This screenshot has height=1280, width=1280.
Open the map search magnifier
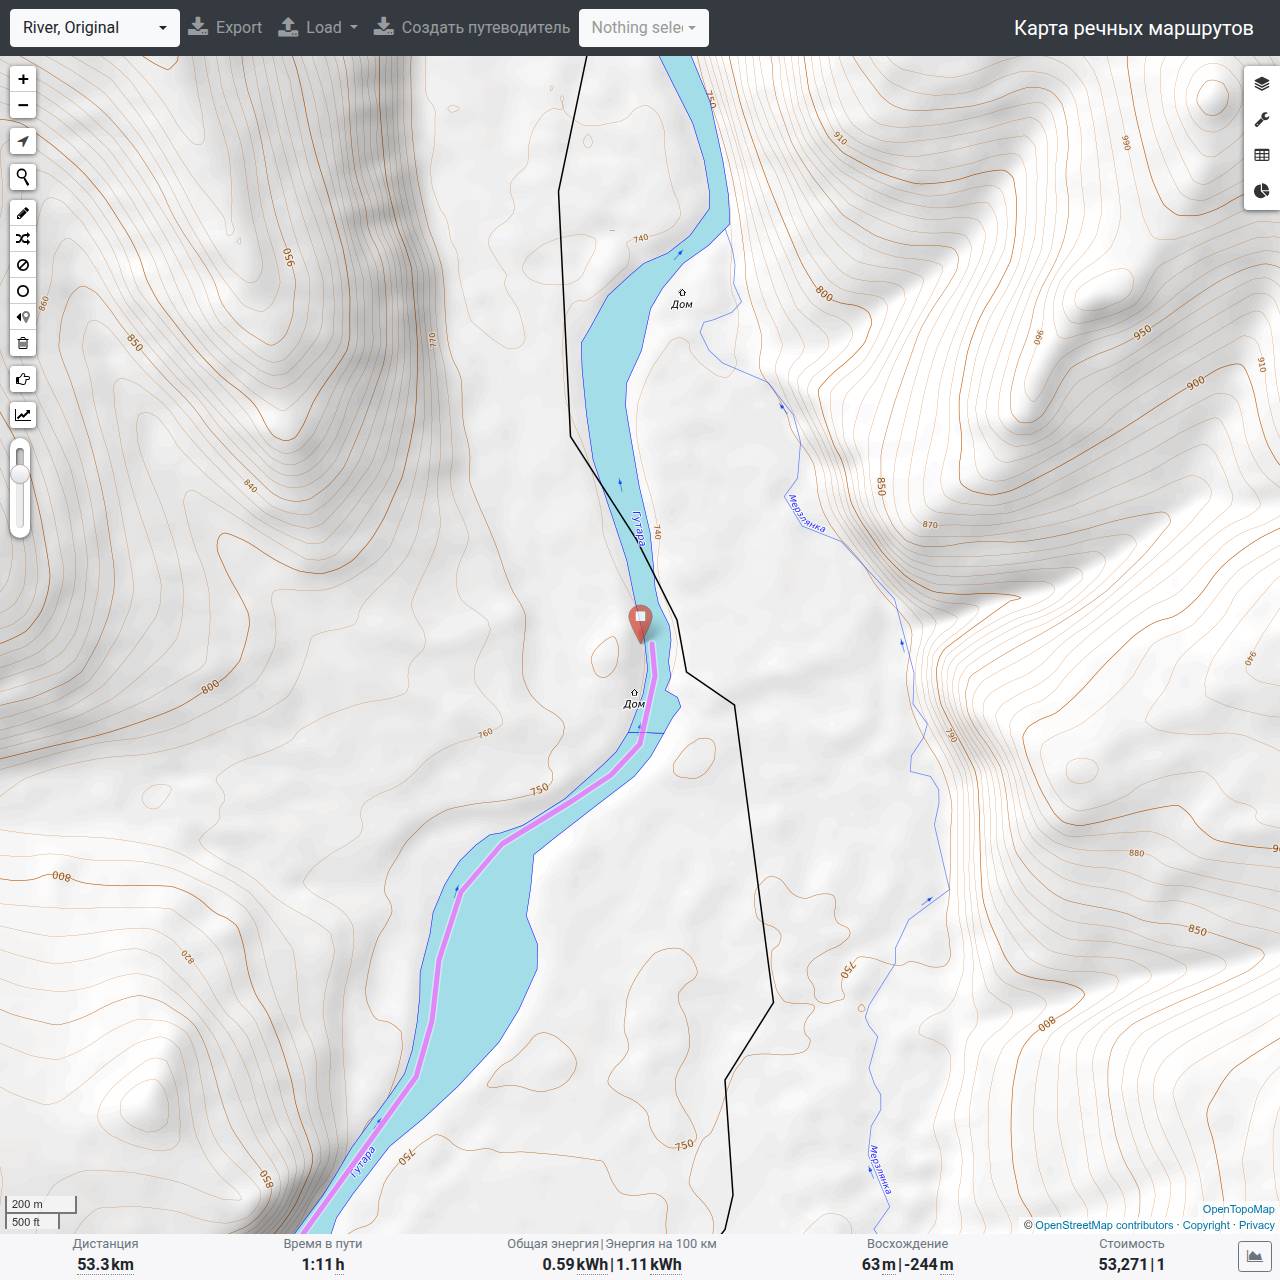coord(23,177)
